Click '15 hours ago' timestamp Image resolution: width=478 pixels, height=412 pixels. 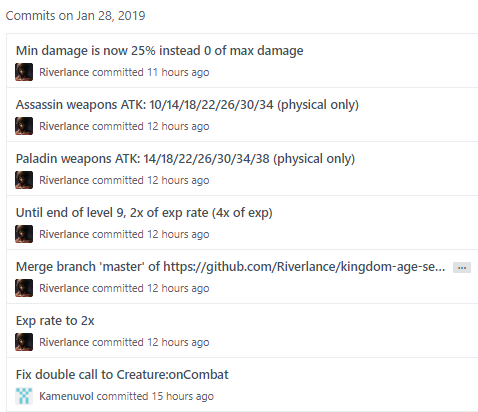click(183, 396)
